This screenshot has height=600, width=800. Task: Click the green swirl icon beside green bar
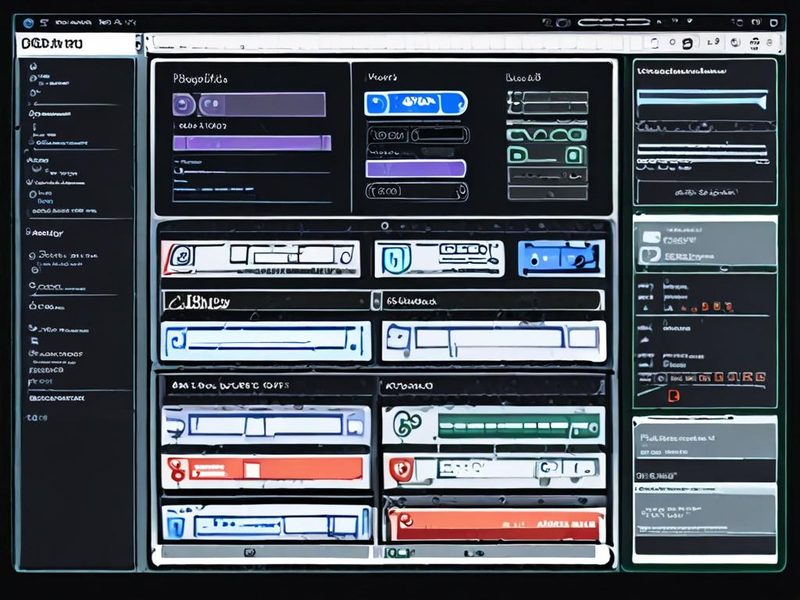point(407,424)
